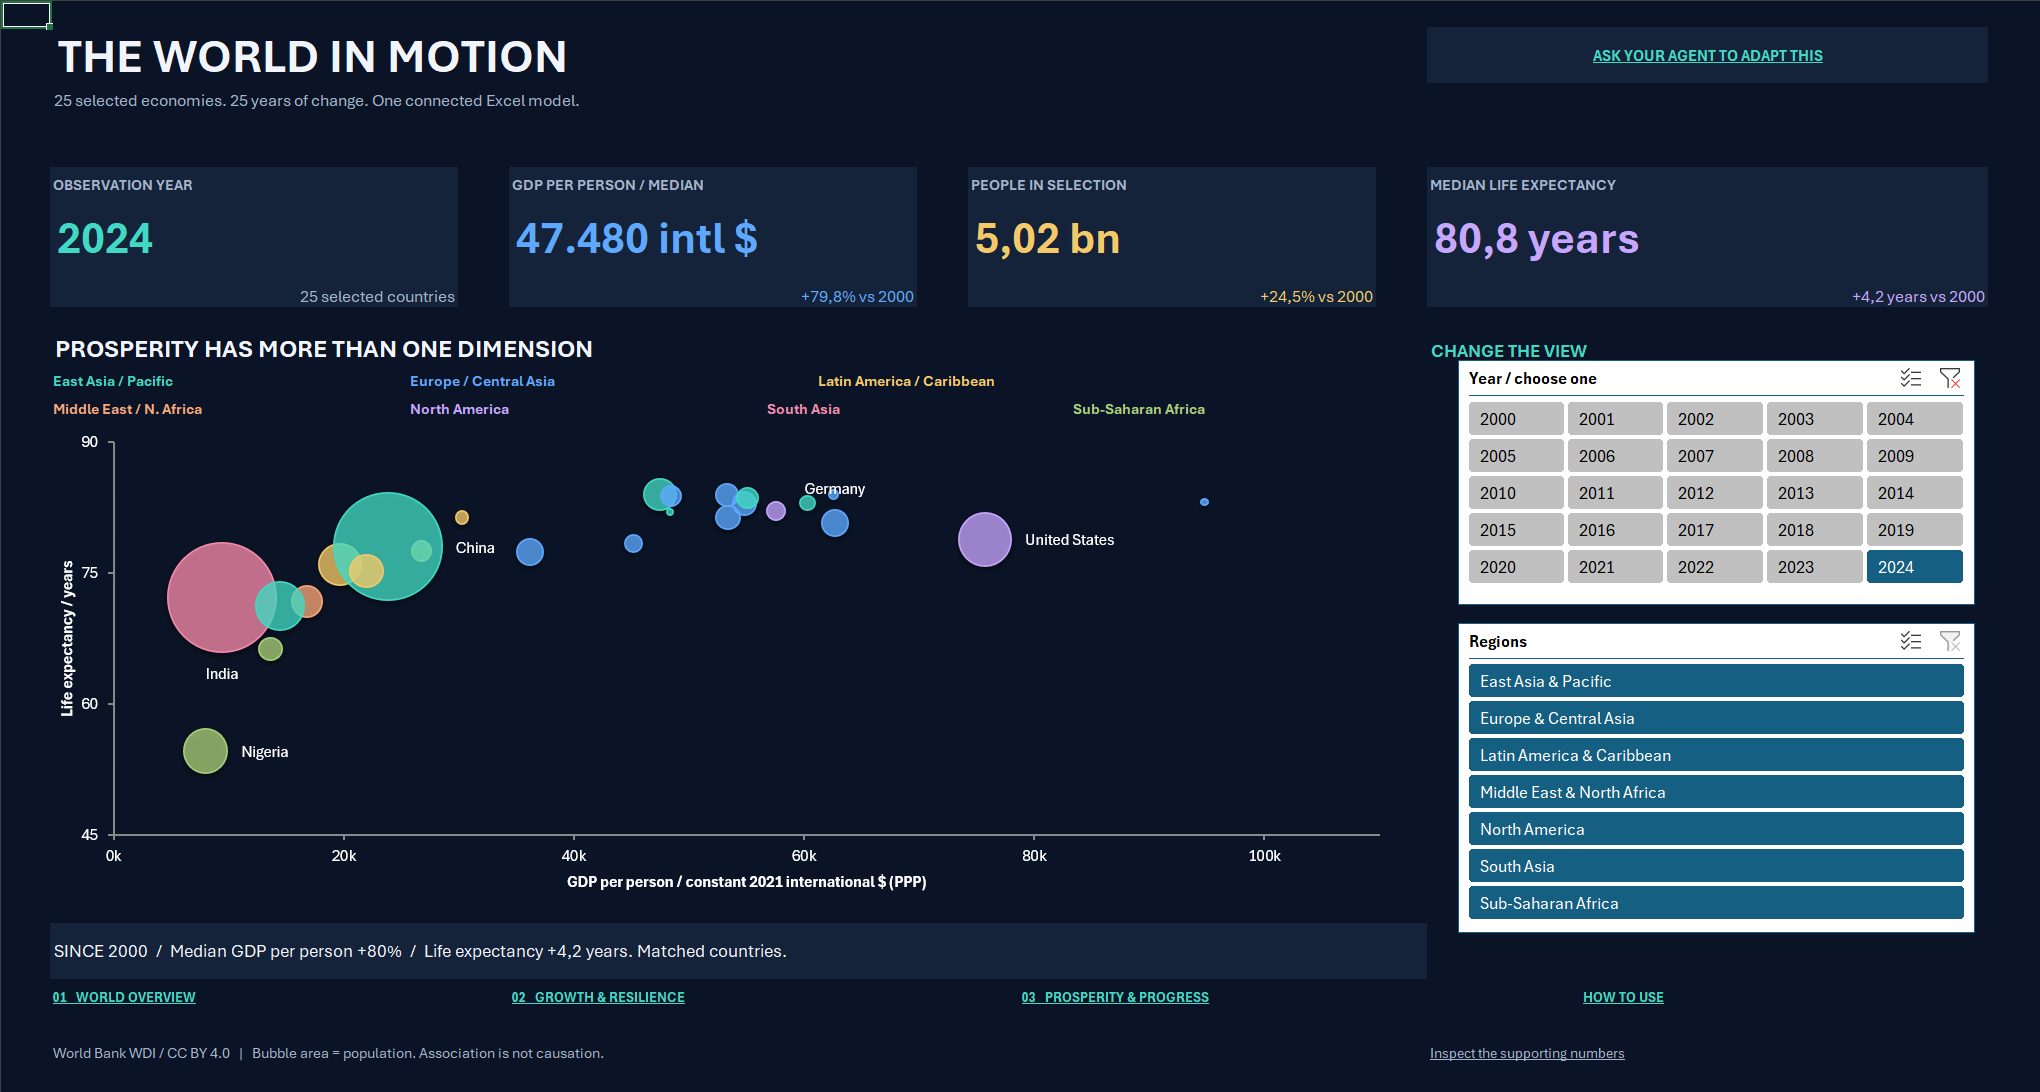Open the 02 Growth & Resilience link
This screenshot has width=2040, height=1092.
598,997
